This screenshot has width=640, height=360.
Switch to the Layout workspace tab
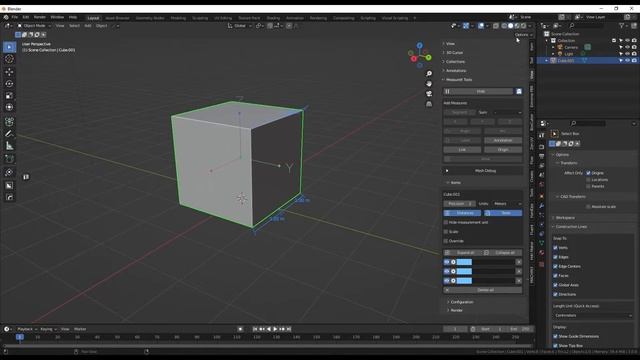pos(93,18)
